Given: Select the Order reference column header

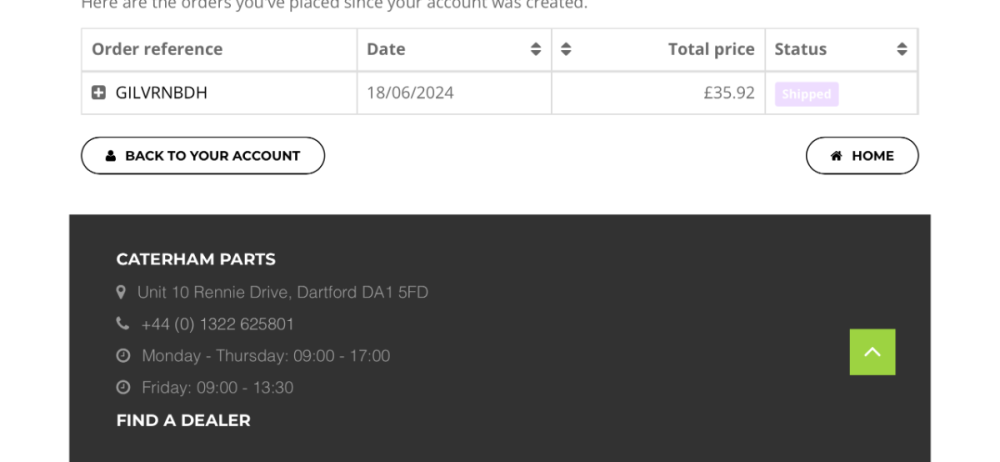Looking at the screenshot, I should pos(157,49).
